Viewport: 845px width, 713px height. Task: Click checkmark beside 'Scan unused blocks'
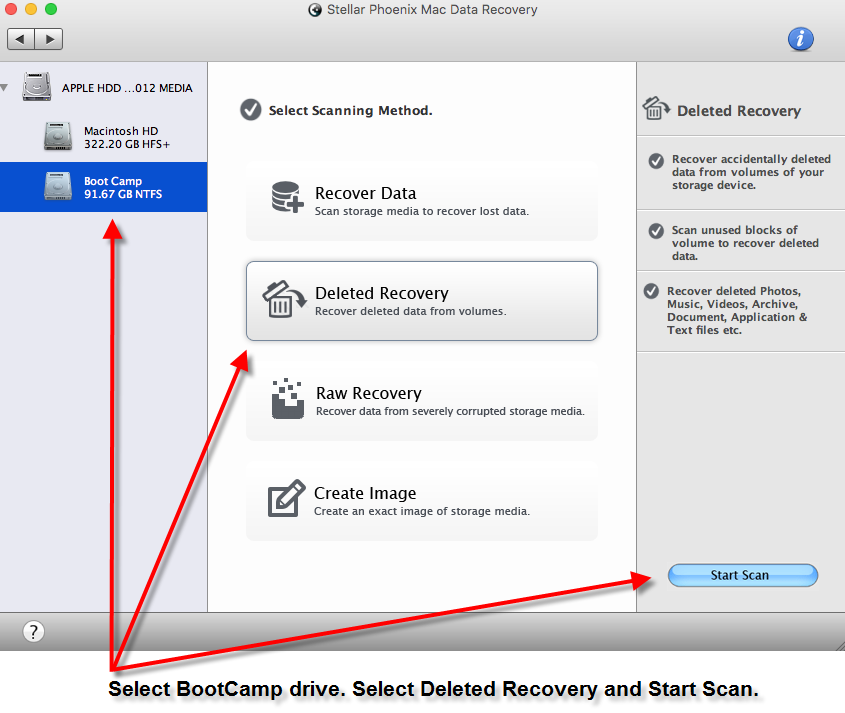point(656,231)
